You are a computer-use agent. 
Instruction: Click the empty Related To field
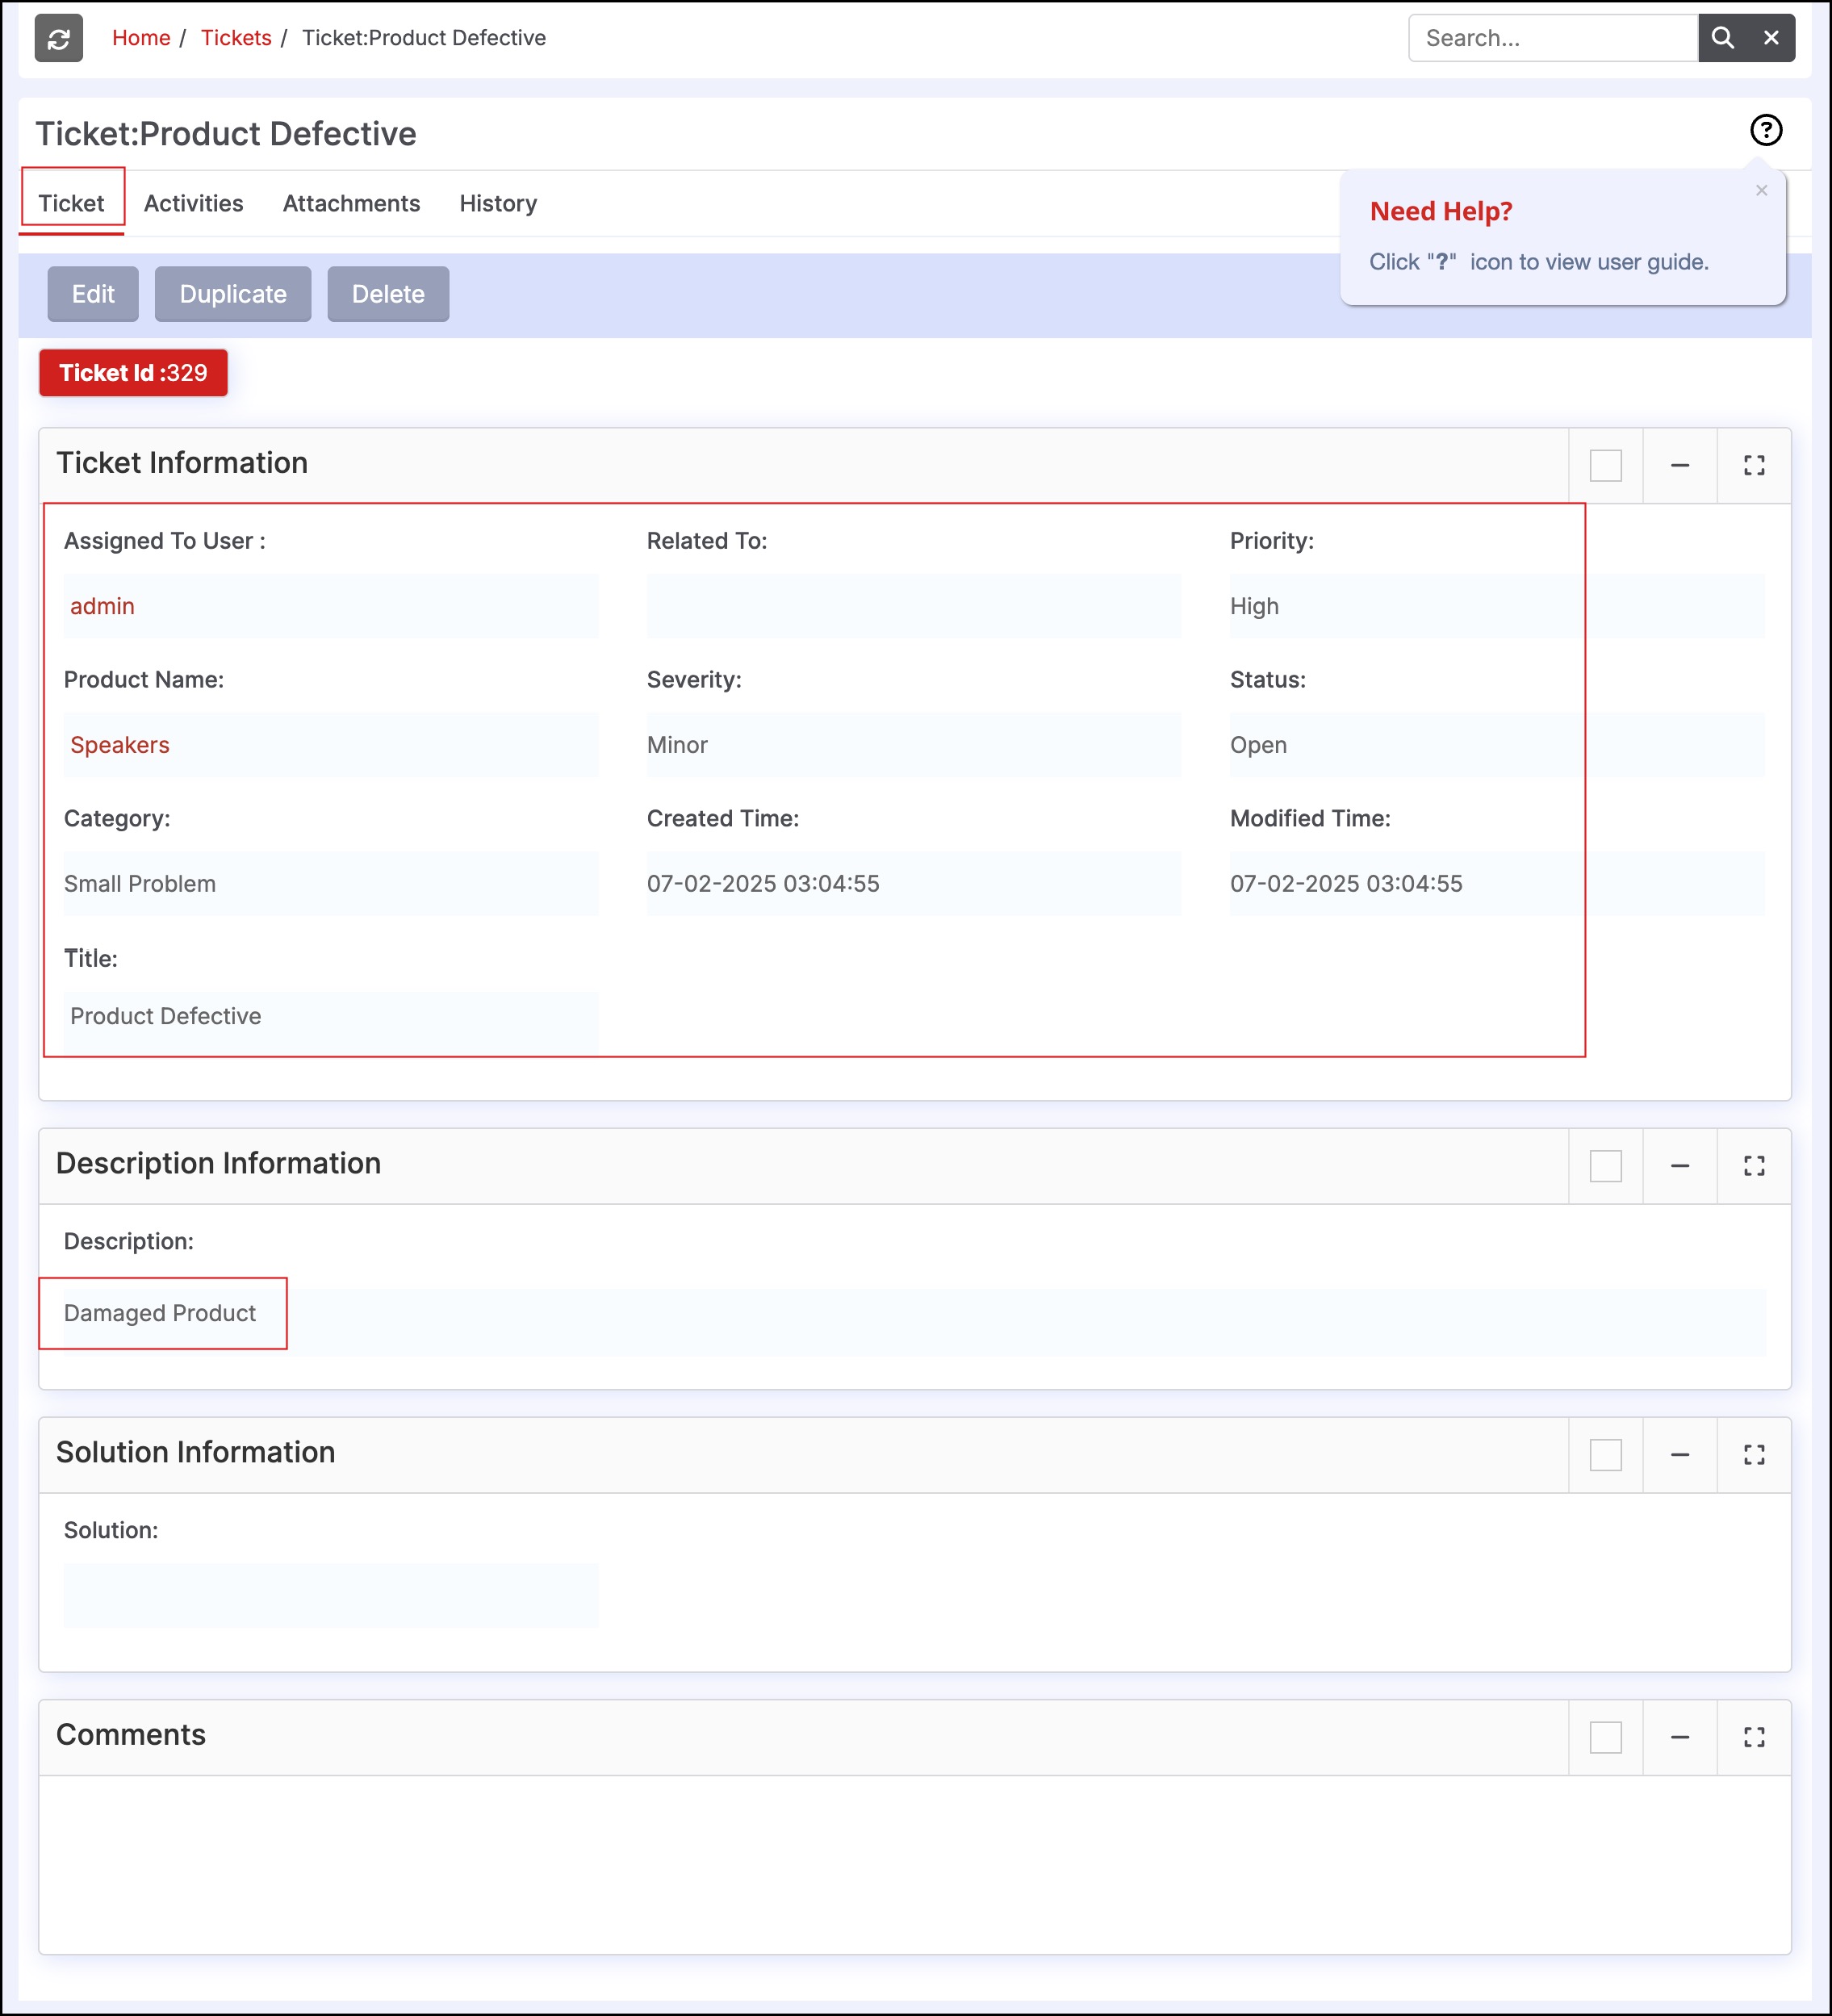point(914,606)
